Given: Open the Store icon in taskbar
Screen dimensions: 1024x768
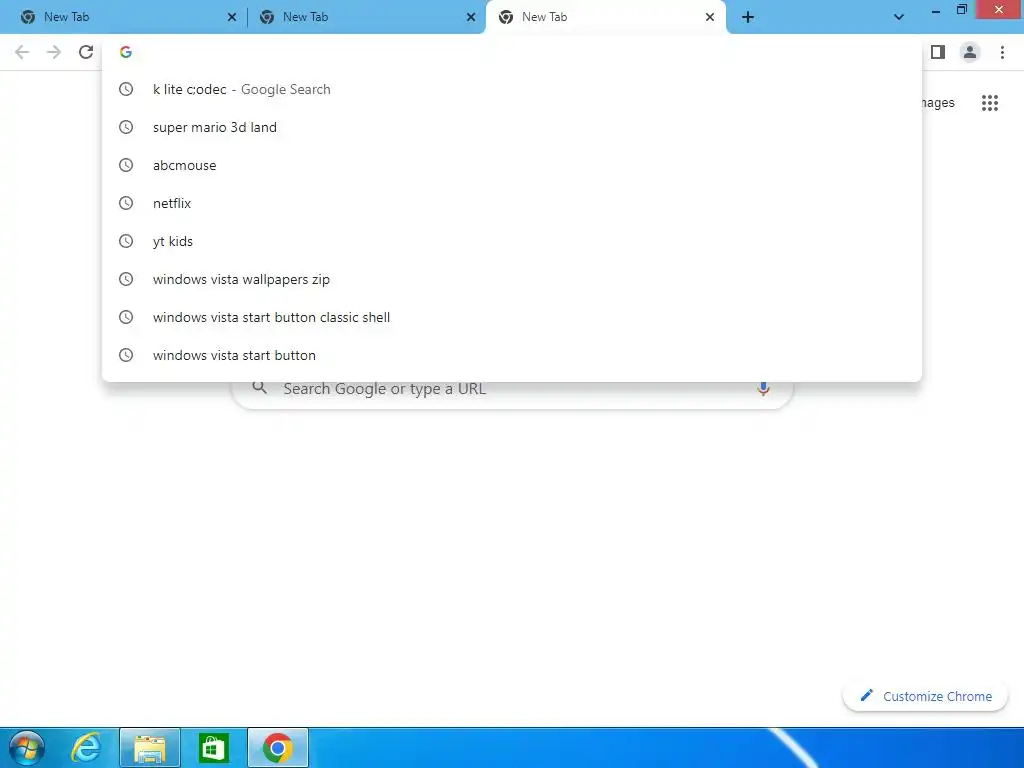Looking at the screenshot, I should pyautogui.click(x=214, y=748).
